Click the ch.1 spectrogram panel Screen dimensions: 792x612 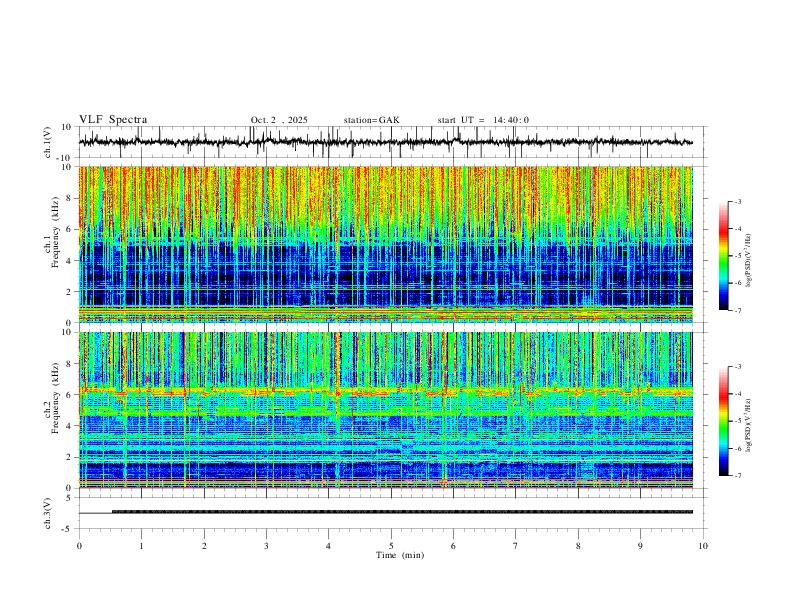385,244
